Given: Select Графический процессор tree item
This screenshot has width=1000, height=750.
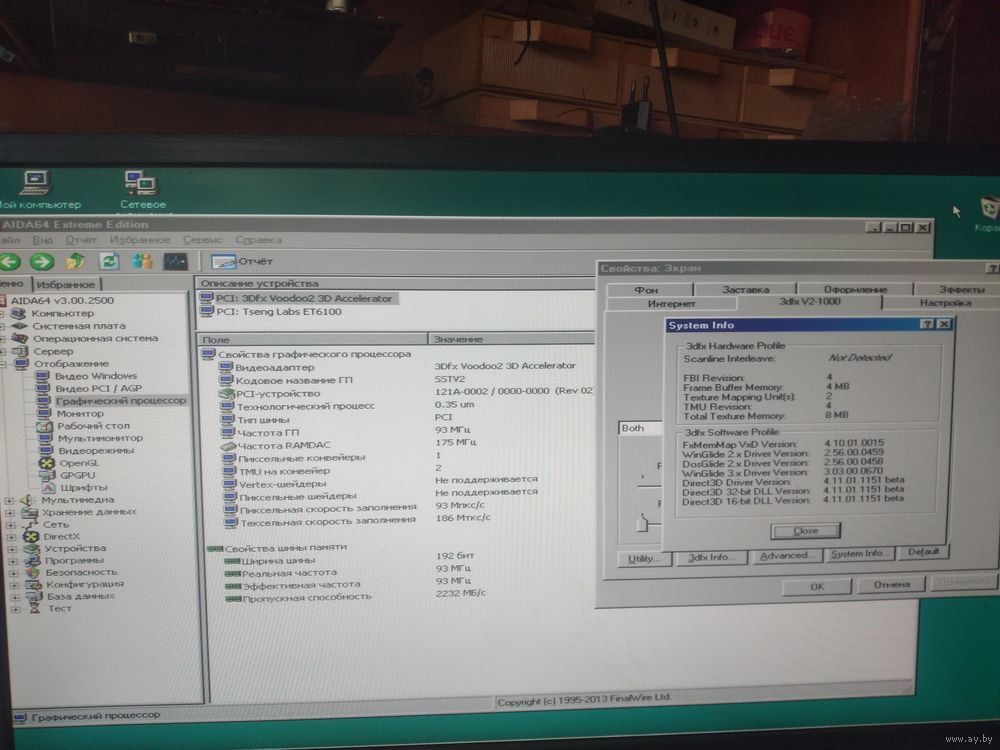Looking at the screenshot, I should pyautogui.click(x=121, y=401).
